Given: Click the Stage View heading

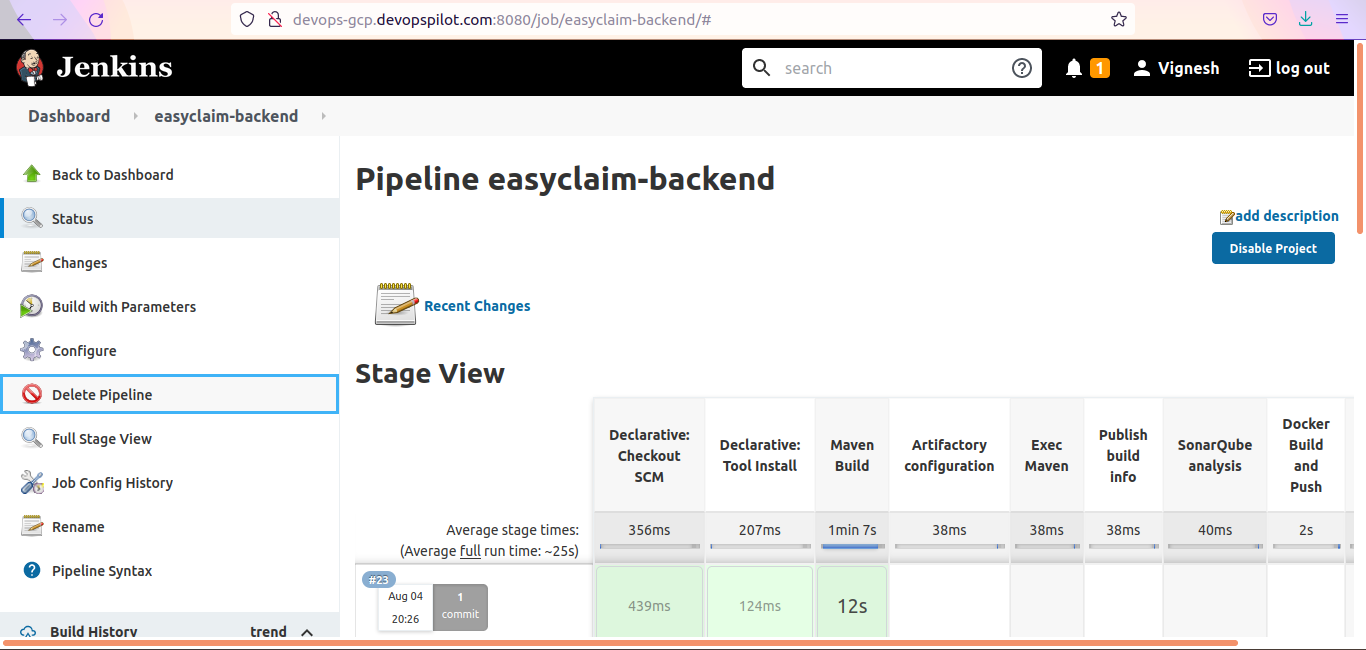Looking at the screenshot, I should (x=430, y=374).
